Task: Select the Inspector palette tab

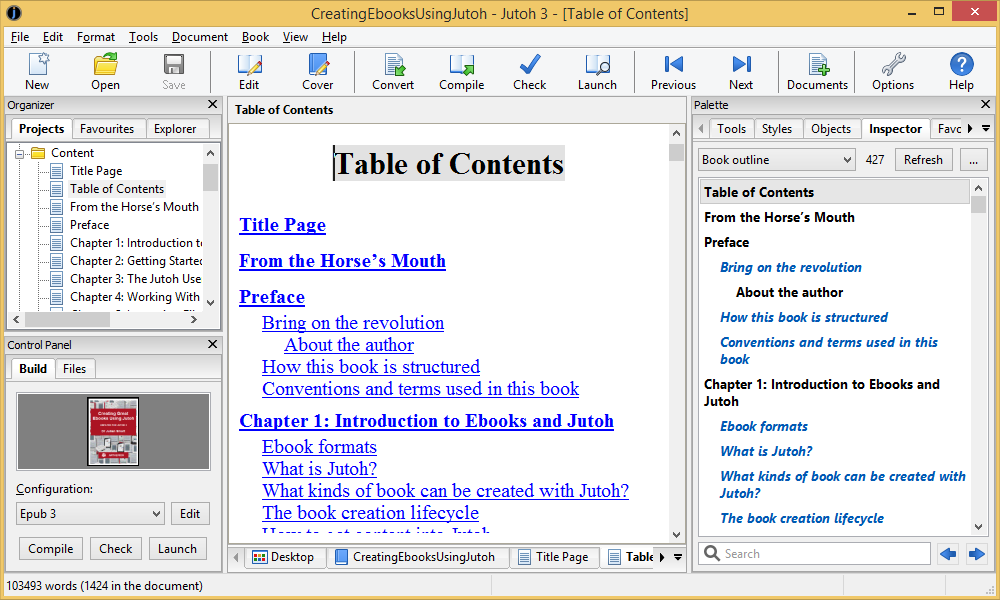Action: tap(895, 128)
